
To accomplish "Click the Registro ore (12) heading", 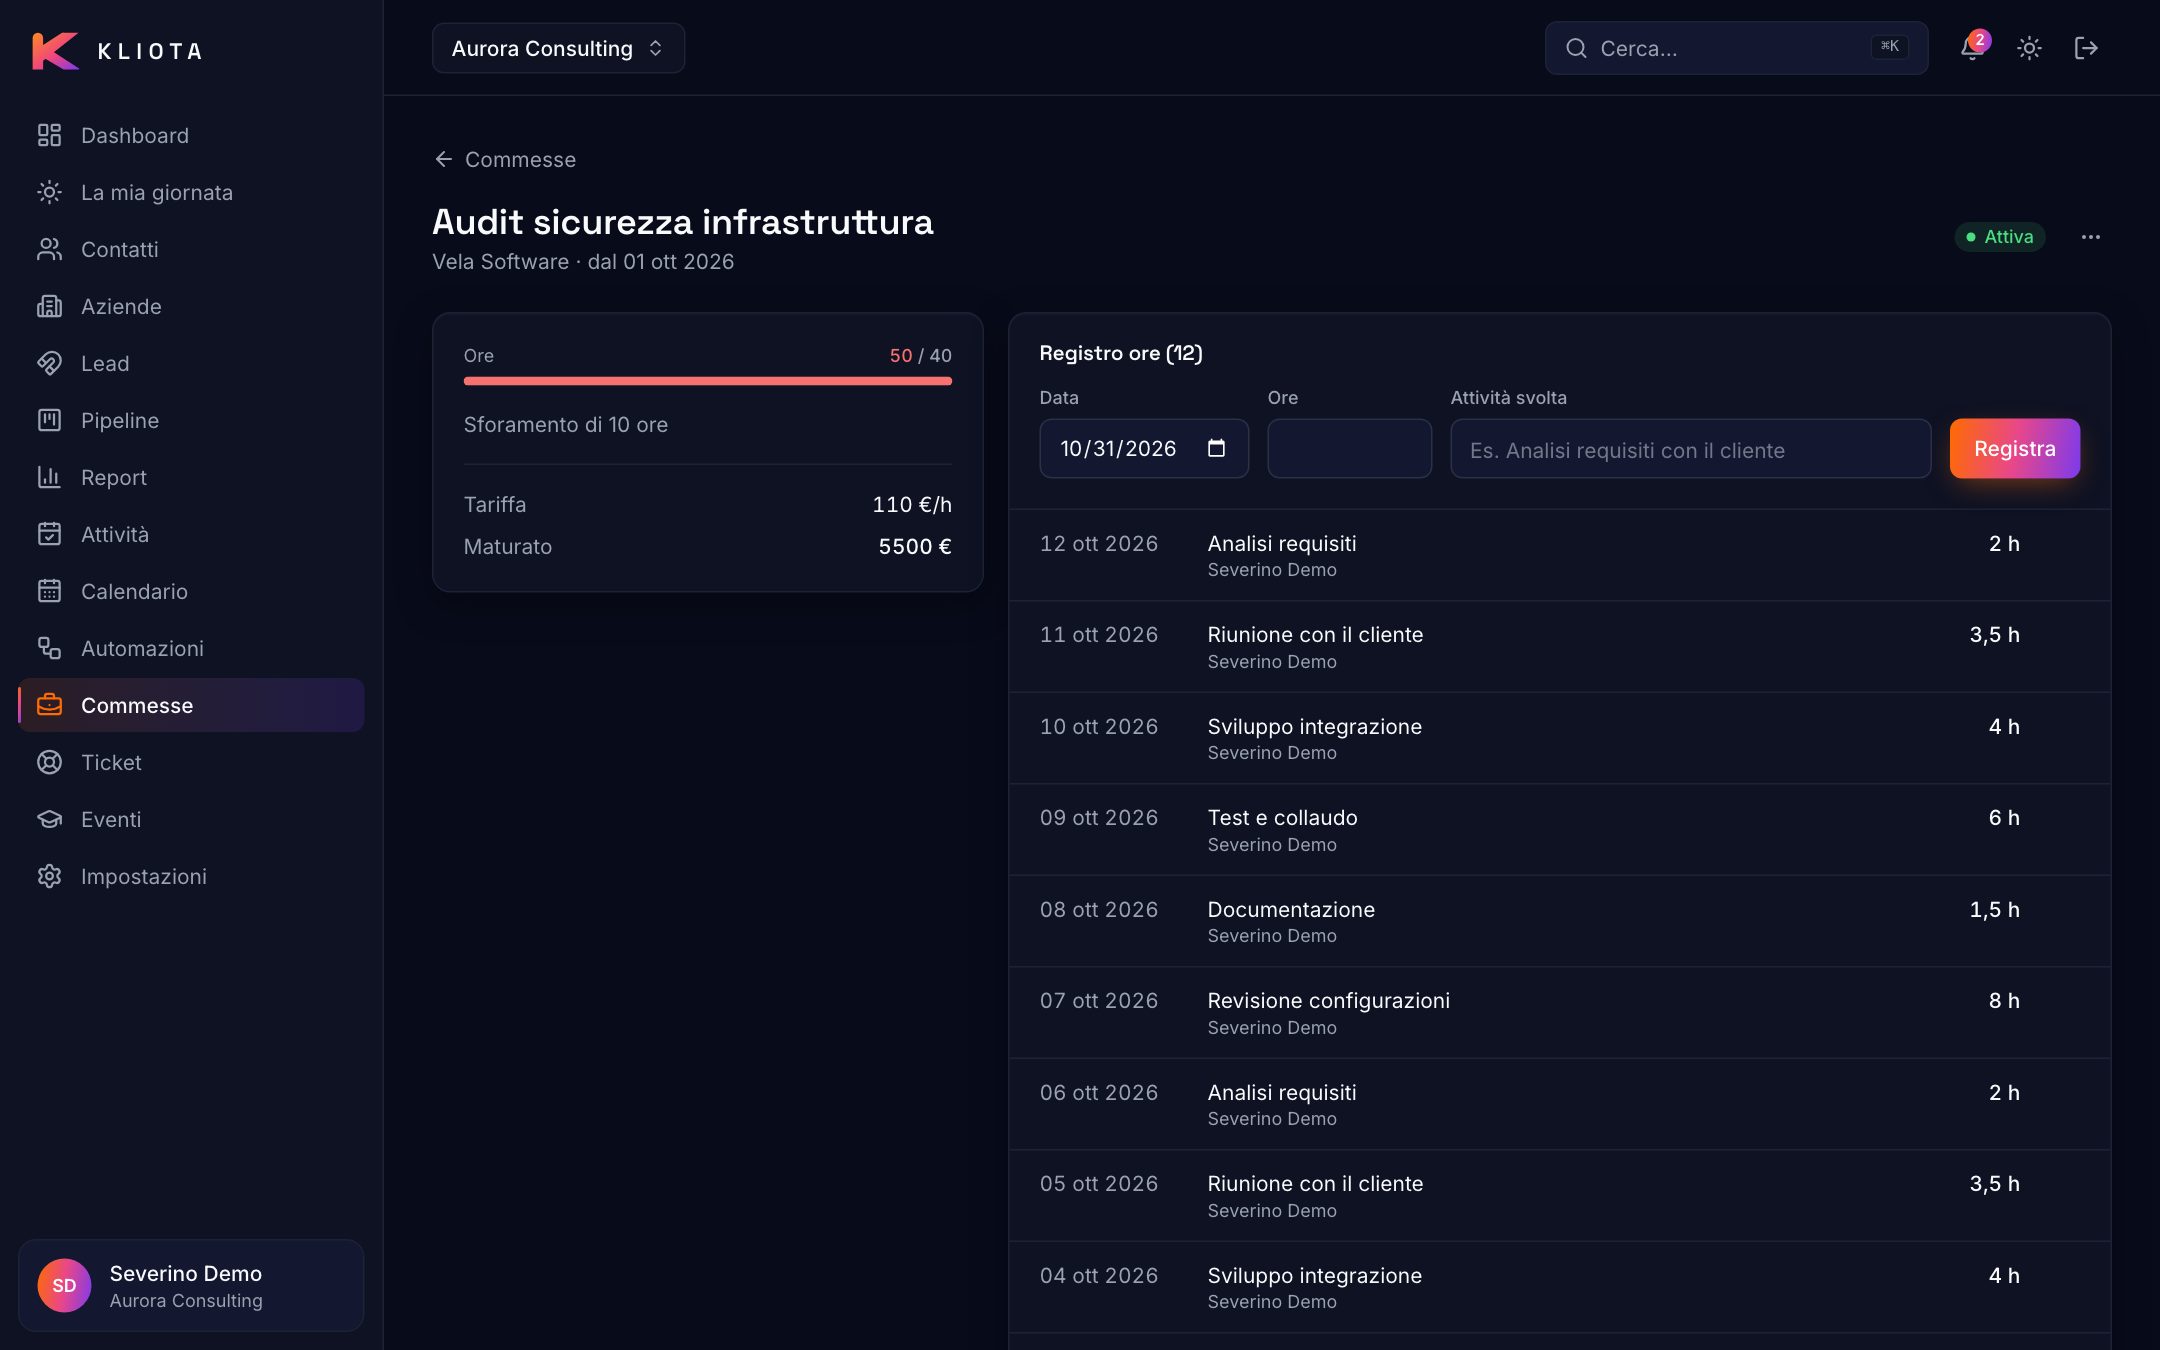I will 1120,353.
